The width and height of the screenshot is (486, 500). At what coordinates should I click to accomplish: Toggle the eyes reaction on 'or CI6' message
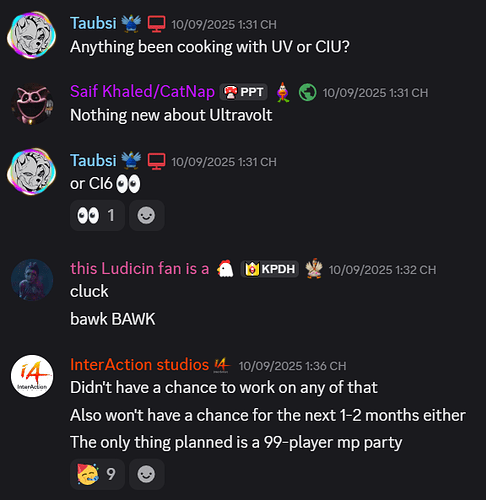coord(97,215)
